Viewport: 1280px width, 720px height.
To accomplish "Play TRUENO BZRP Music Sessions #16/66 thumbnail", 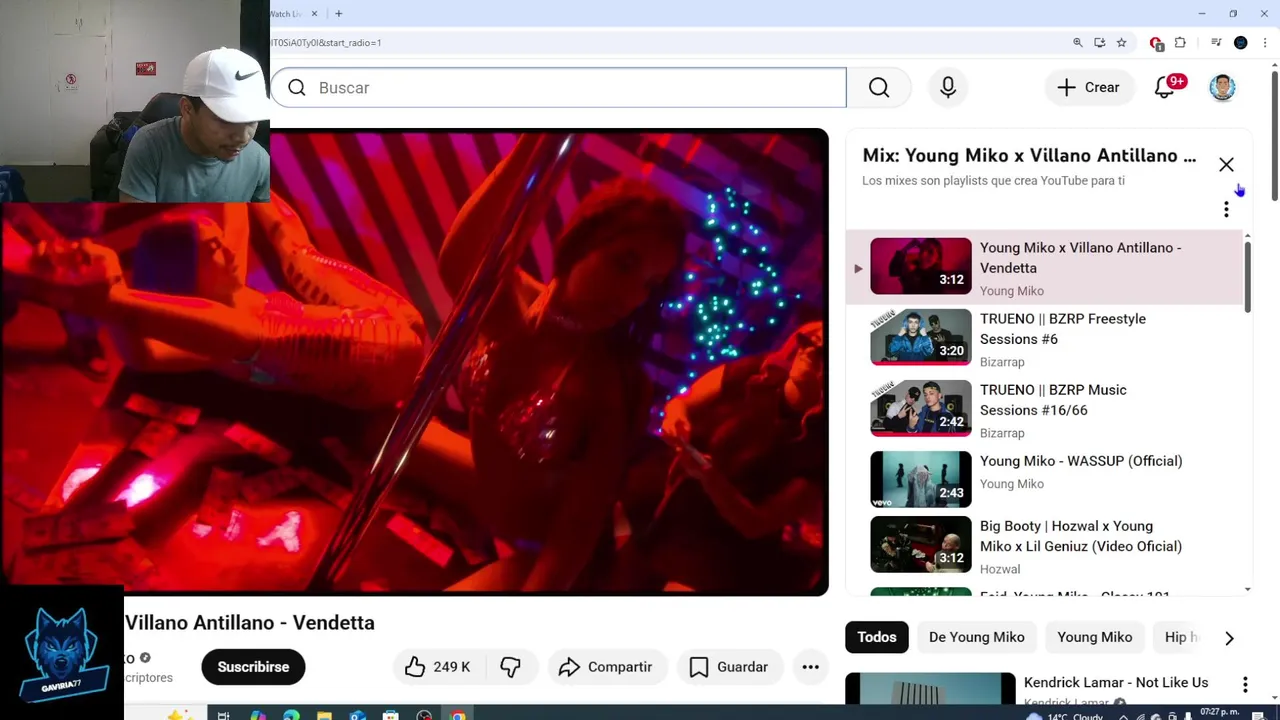I will (921, 408).
